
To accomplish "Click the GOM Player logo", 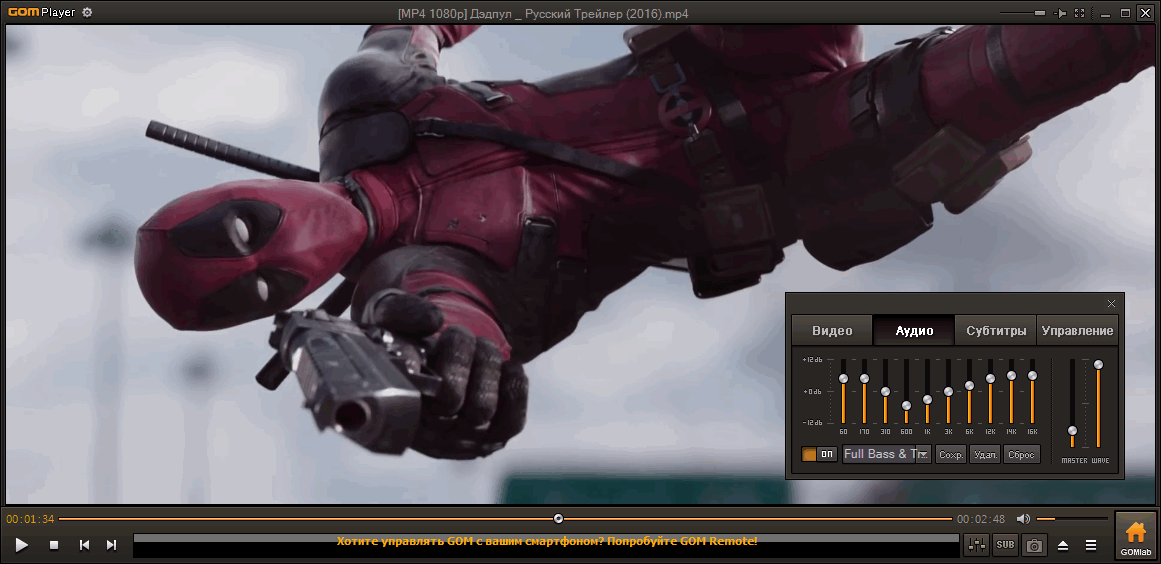I will (41, 13).
